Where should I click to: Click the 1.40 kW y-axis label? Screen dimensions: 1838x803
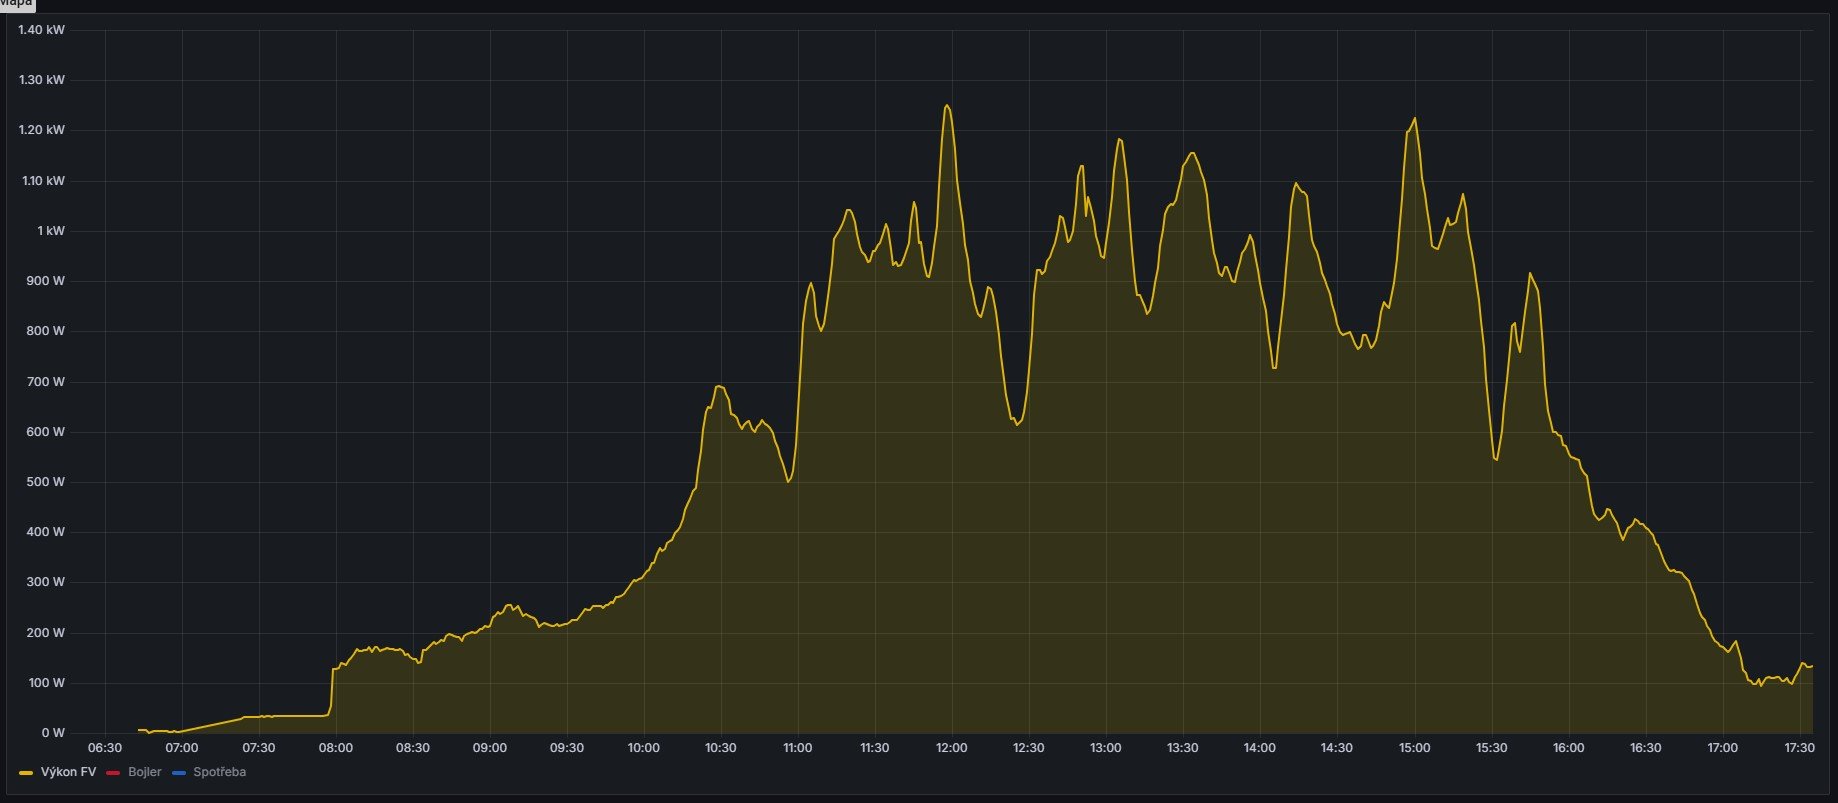click(42, 30)
